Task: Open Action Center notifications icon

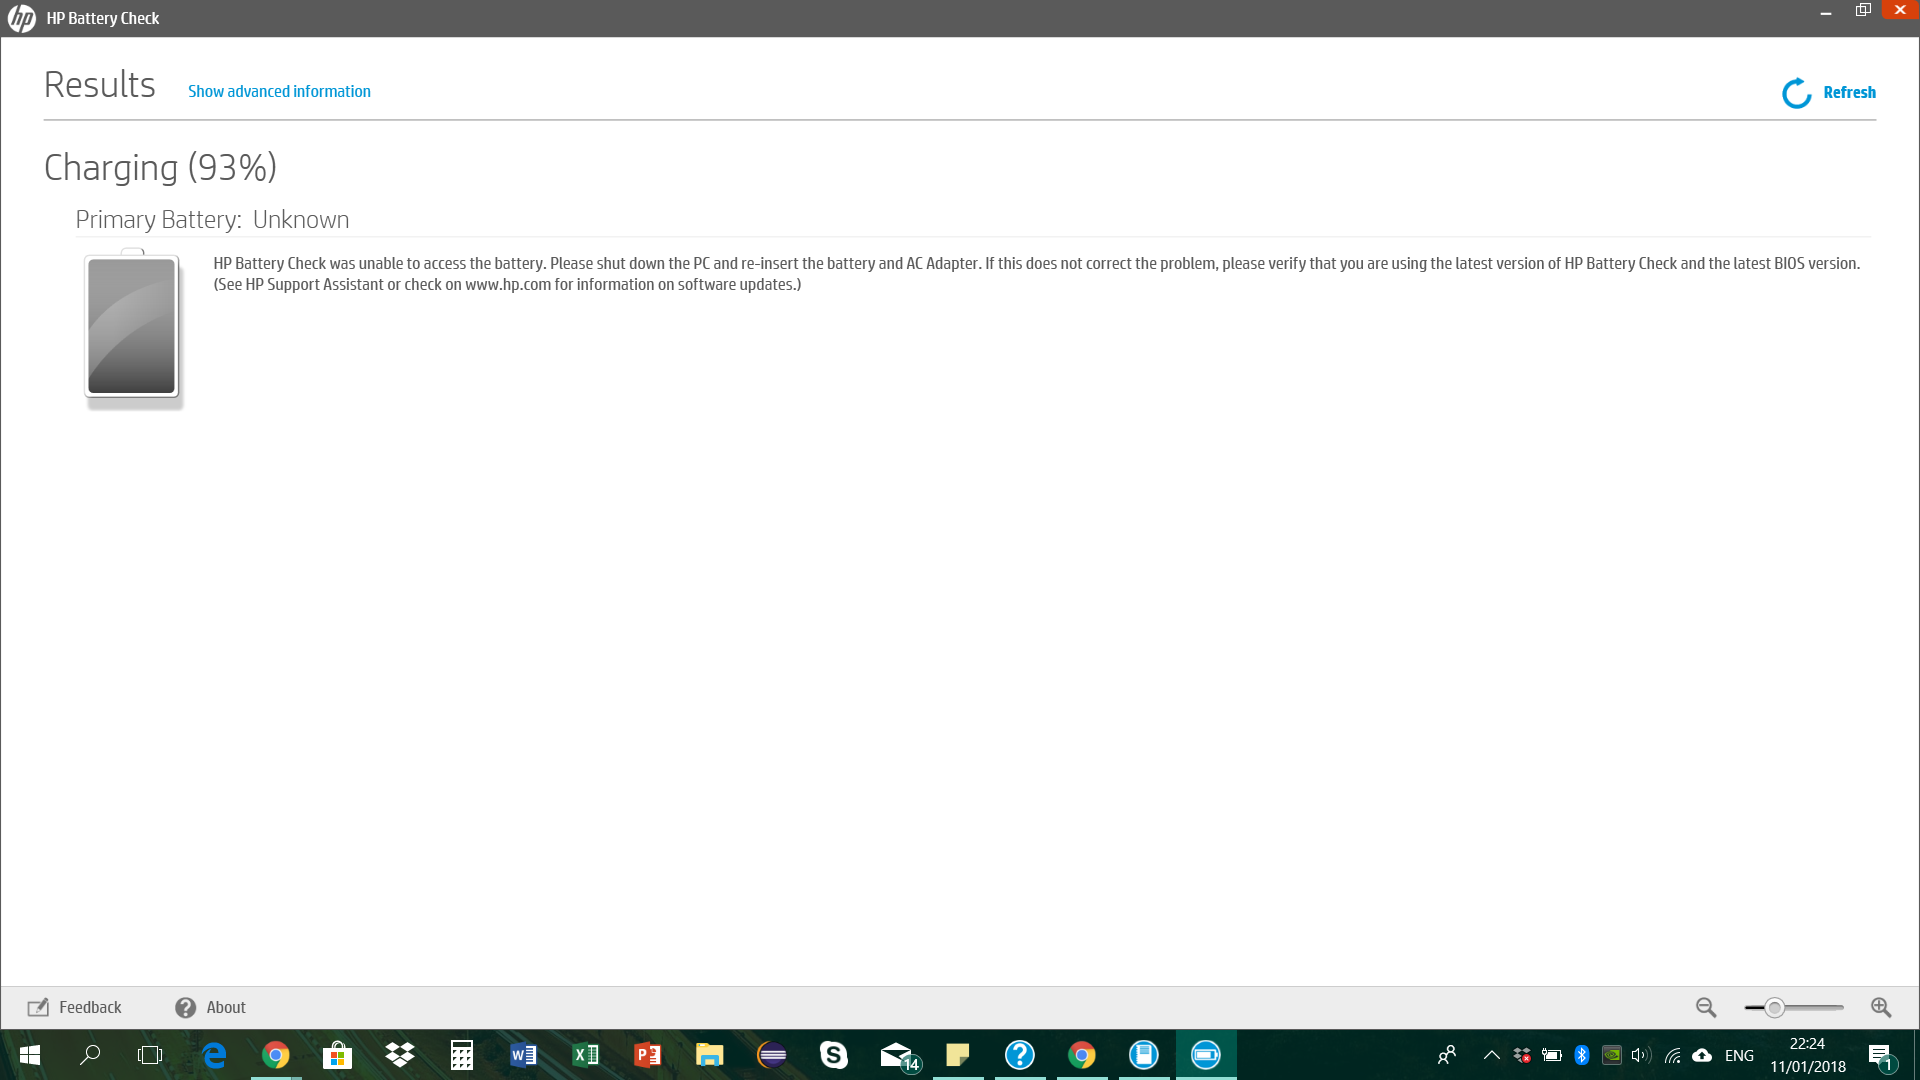Action: tap(1880, 1055)
